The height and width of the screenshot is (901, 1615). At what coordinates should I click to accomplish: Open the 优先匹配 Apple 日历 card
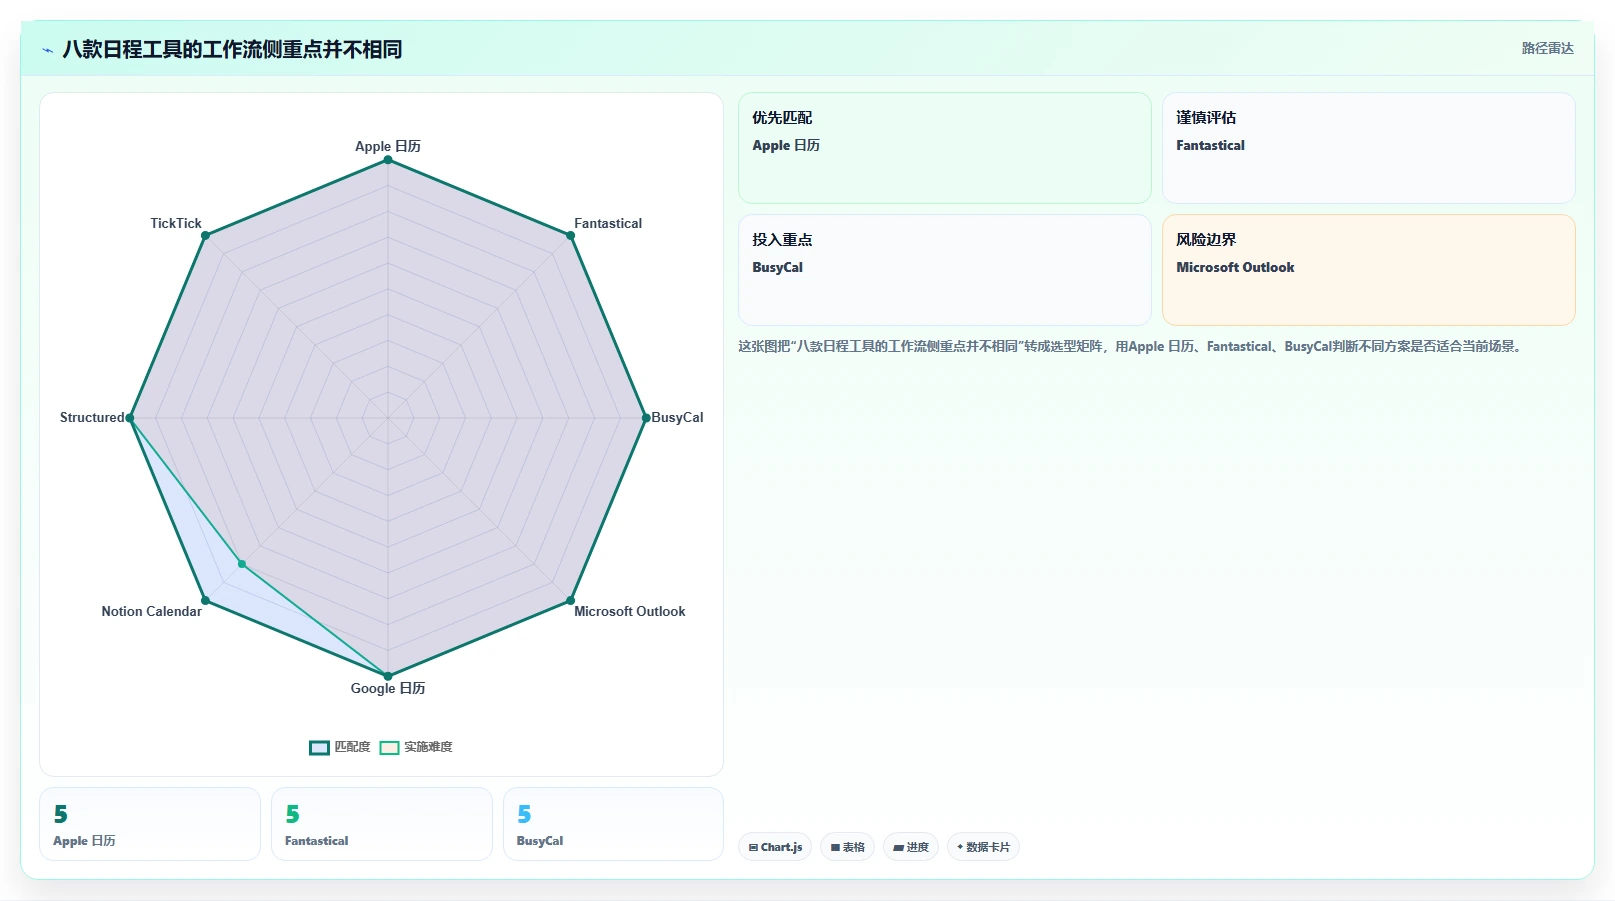click(x=944, y=148)
